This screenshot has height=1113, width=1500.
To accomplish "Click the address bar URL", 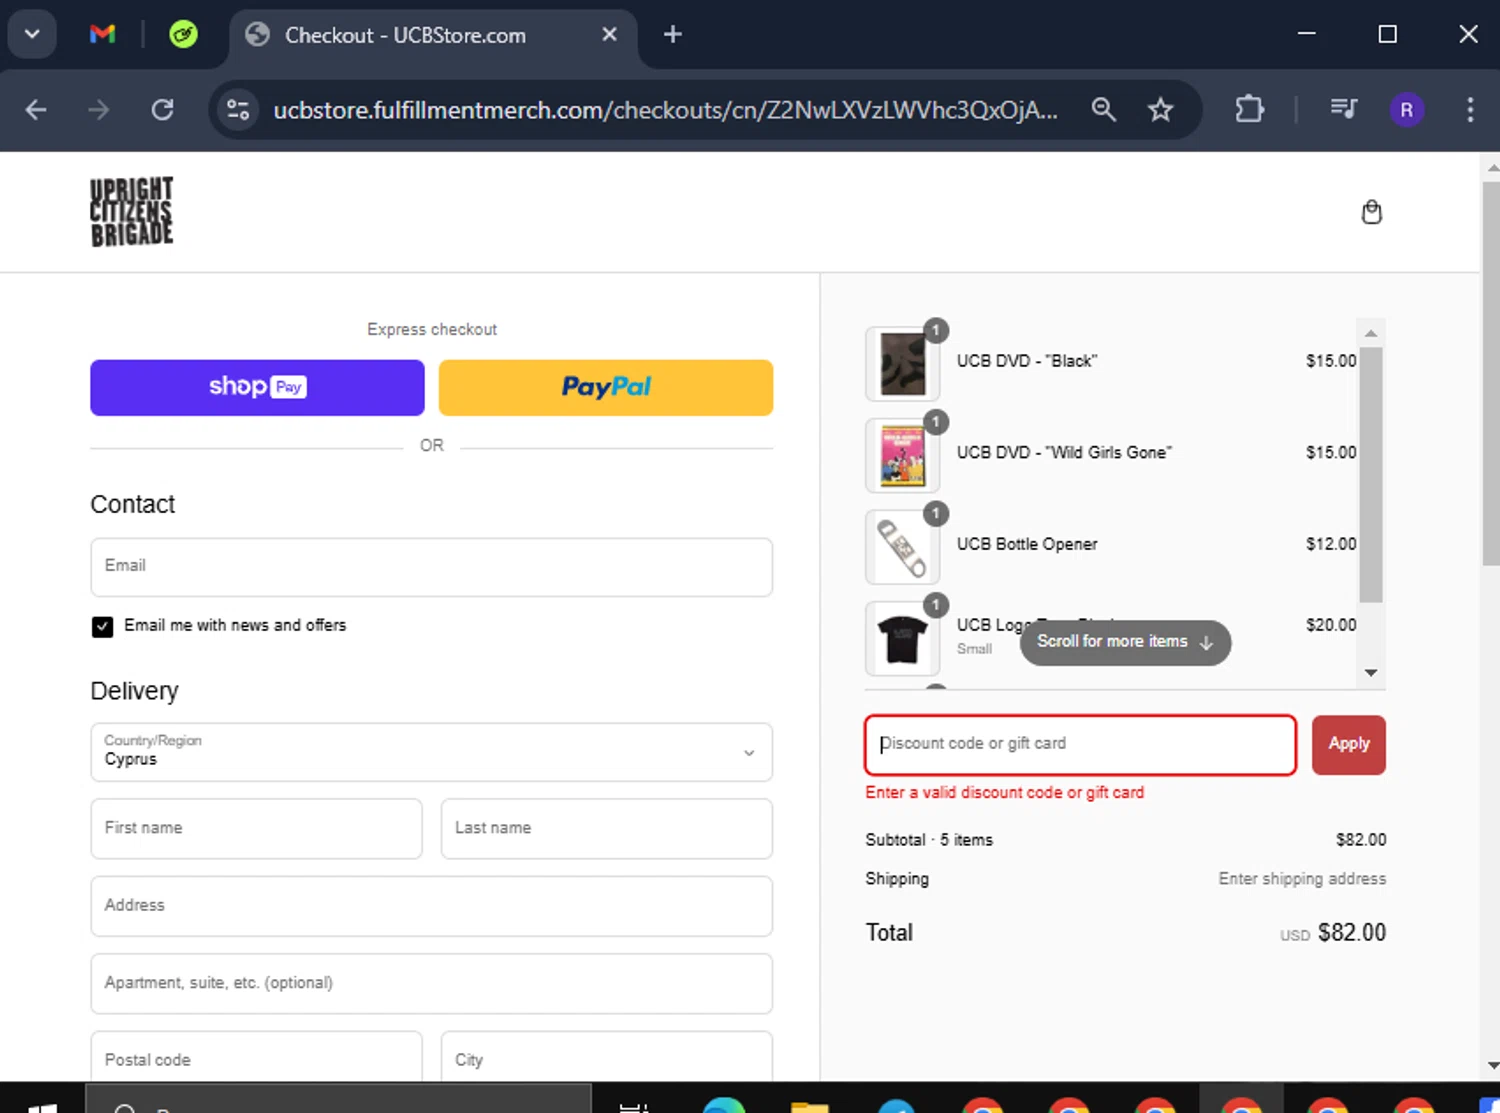I will click(x=665, y=110).
